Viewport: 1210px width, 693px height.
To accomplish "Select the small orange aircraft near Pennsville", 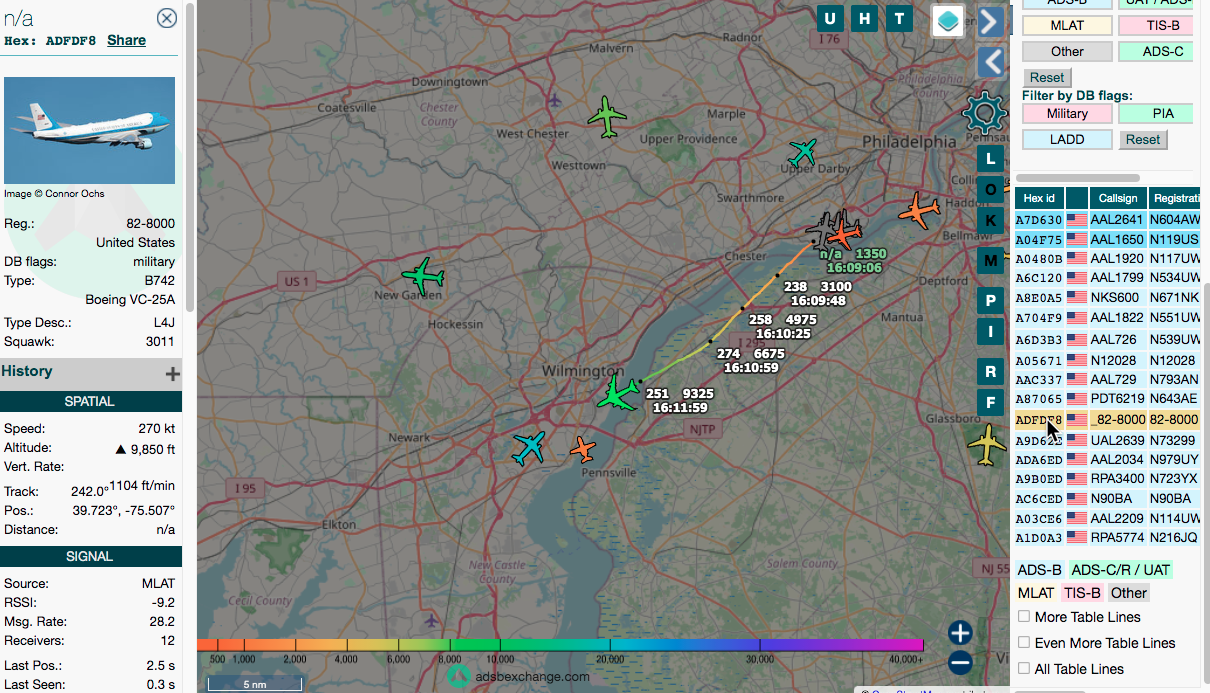I will tap(583, 449).
